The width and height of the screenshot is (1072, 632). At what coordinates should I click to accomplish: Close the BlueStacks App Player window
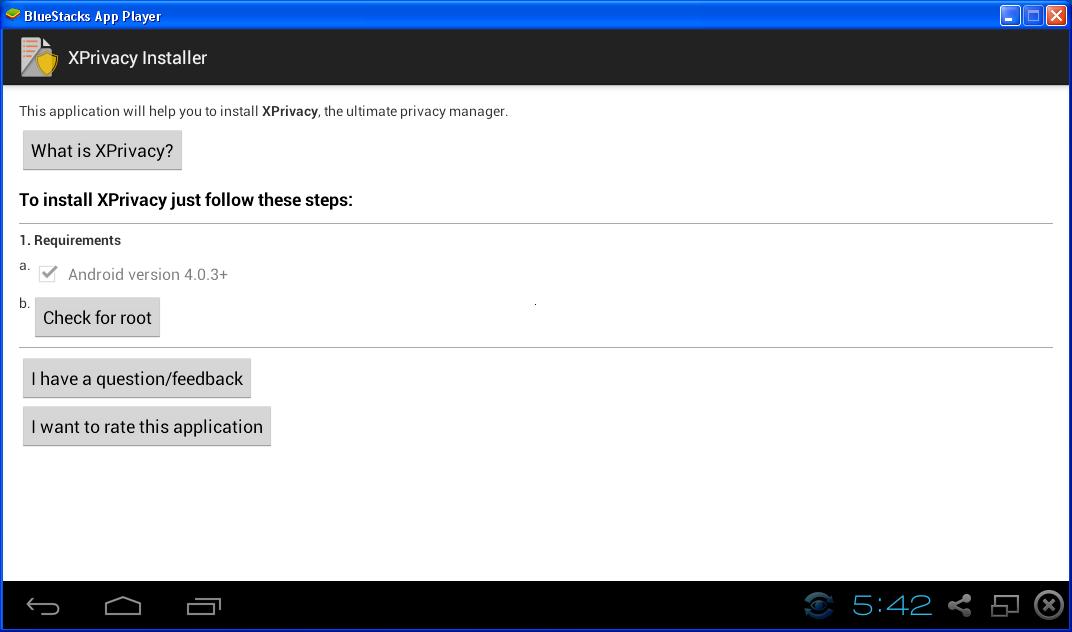click(x=1057, y=15)
